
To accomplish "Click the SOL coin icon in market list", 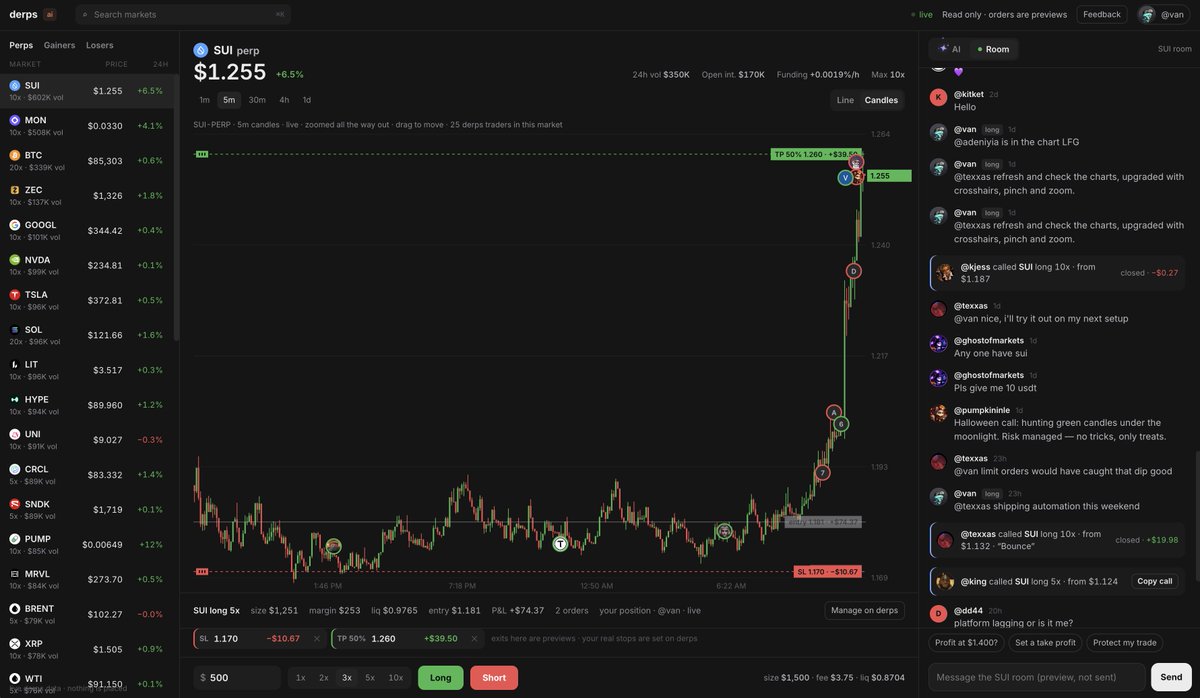I will point(15,329).
